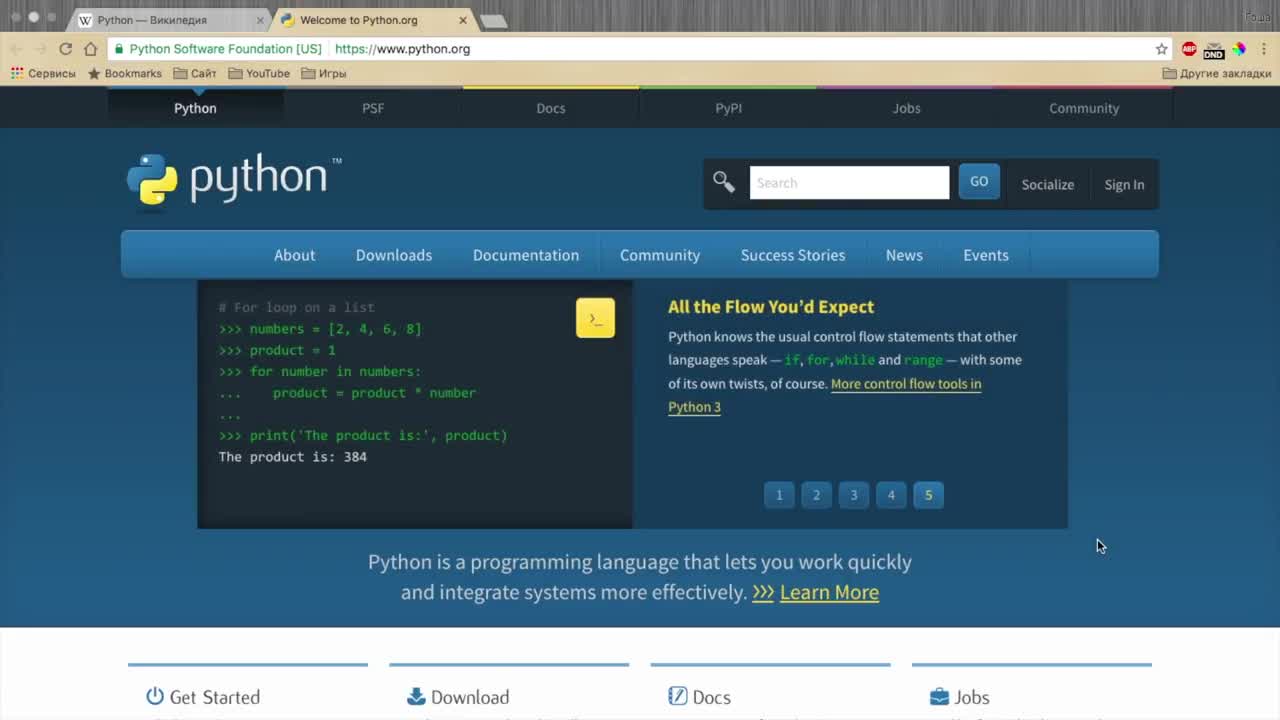Open the Events menu
This screenshot has height=720, width=1280.
pyautogui.click(x=986, y=255)
